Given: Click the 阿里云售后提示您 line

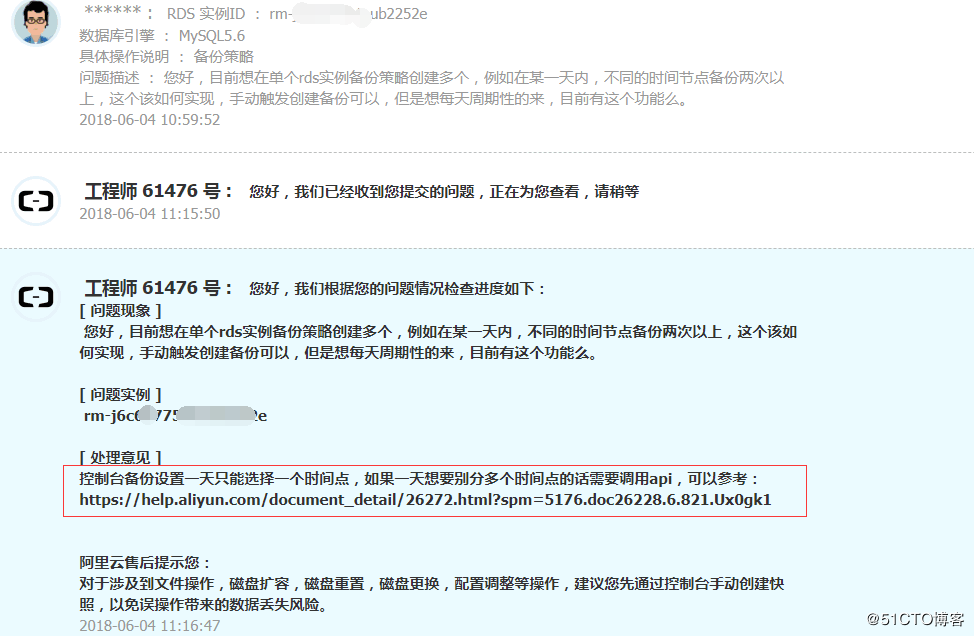Looking at the screenshot, I should coord(145,563).
